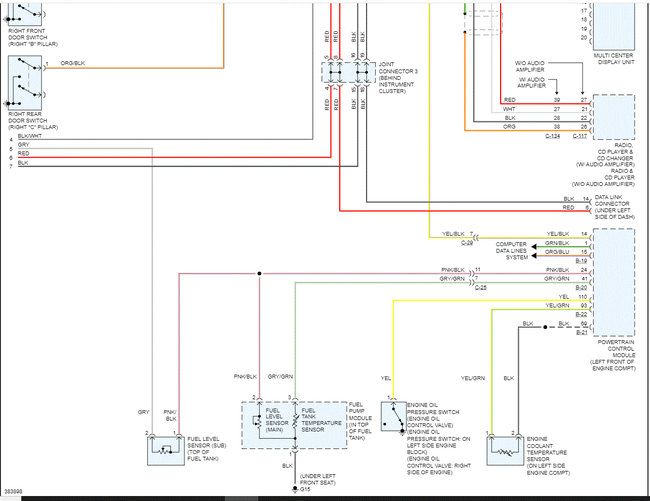Click the Engine Oil Pressure Switch symbol
This screenshot has width=650, height=501.
pos(393,416)
